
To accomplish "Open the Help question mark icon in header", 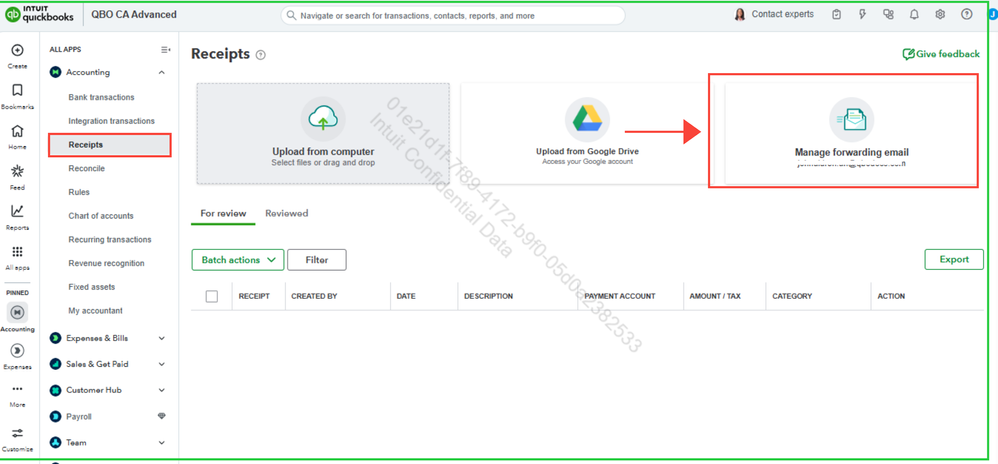I will [967, 15].
